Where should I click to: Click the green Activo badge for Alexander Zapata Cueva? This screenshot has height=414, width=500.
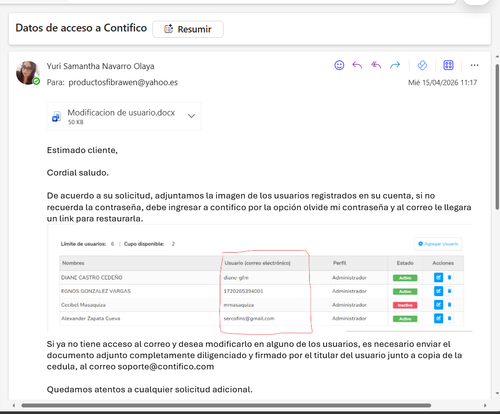pyautogui.click(x=405, y=319)
